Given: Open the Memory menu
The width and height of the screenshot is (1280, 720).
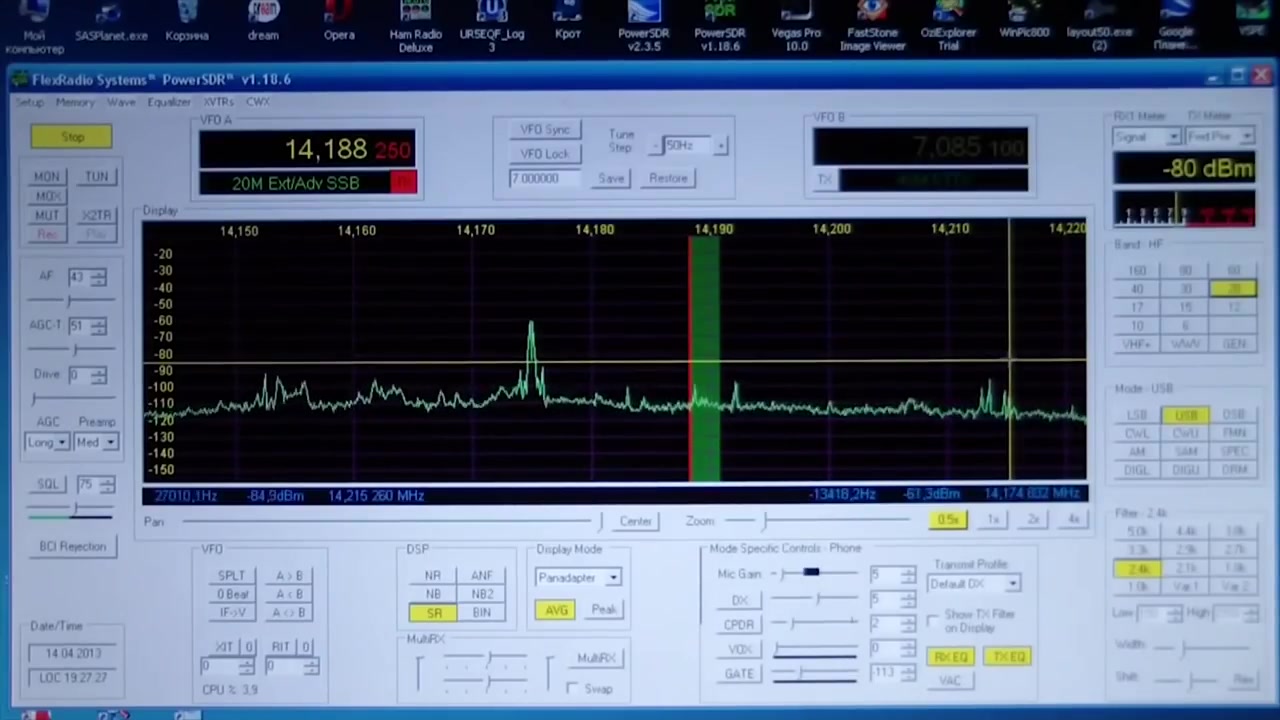Looking at the screenshot, I should (75, 102).
